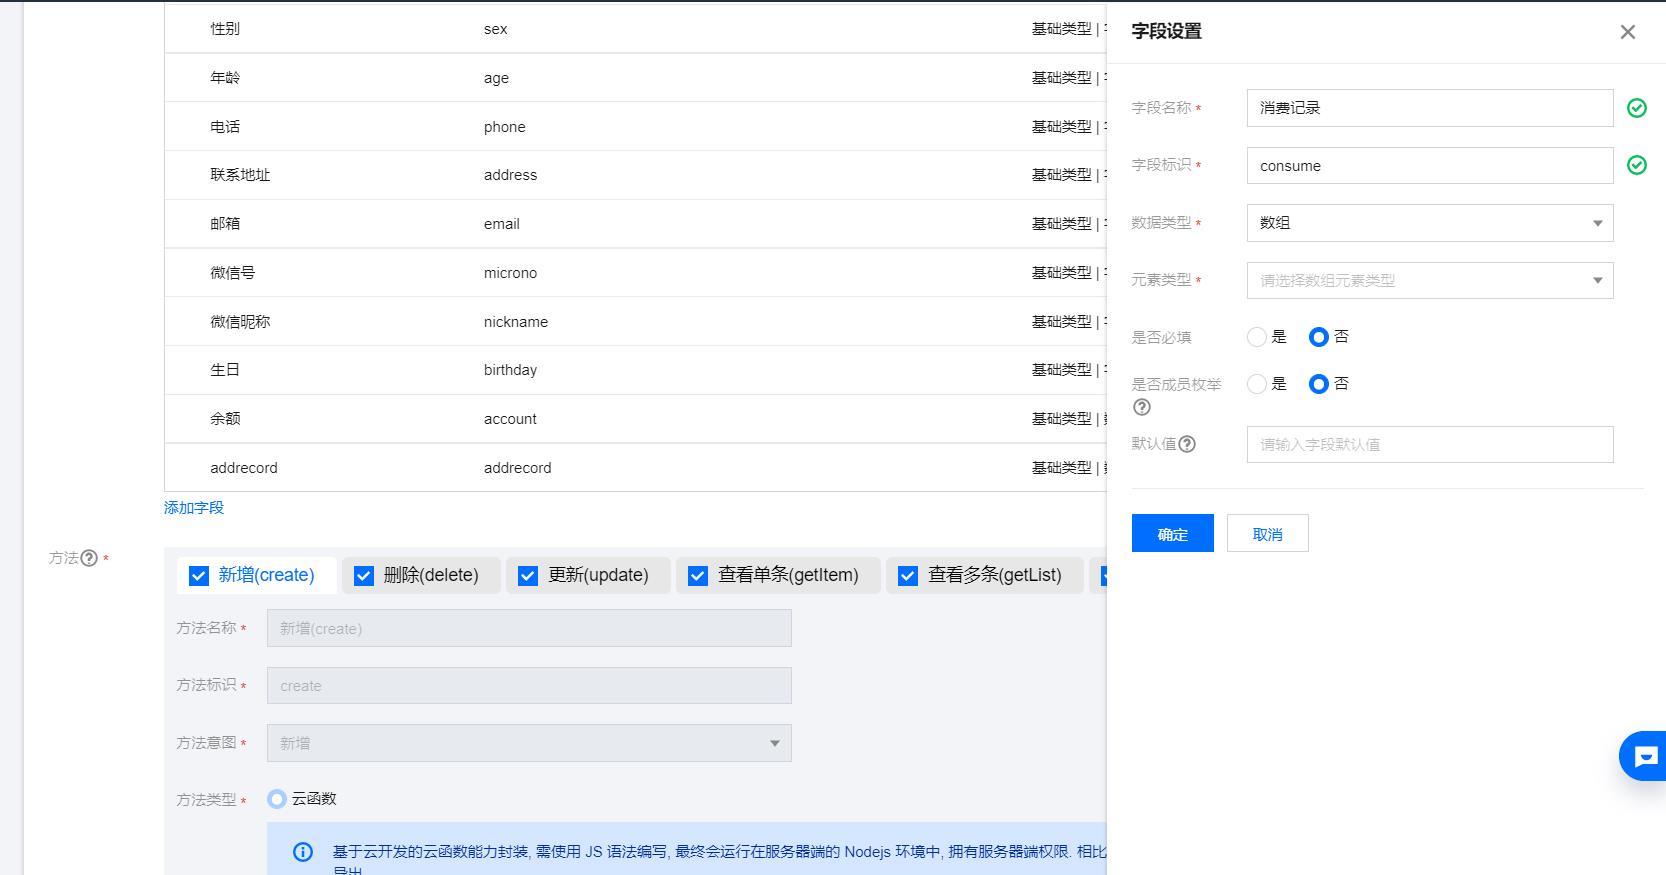Select 否 for 是否必填
1666x875 pixels.
(x=1318, y=337)
